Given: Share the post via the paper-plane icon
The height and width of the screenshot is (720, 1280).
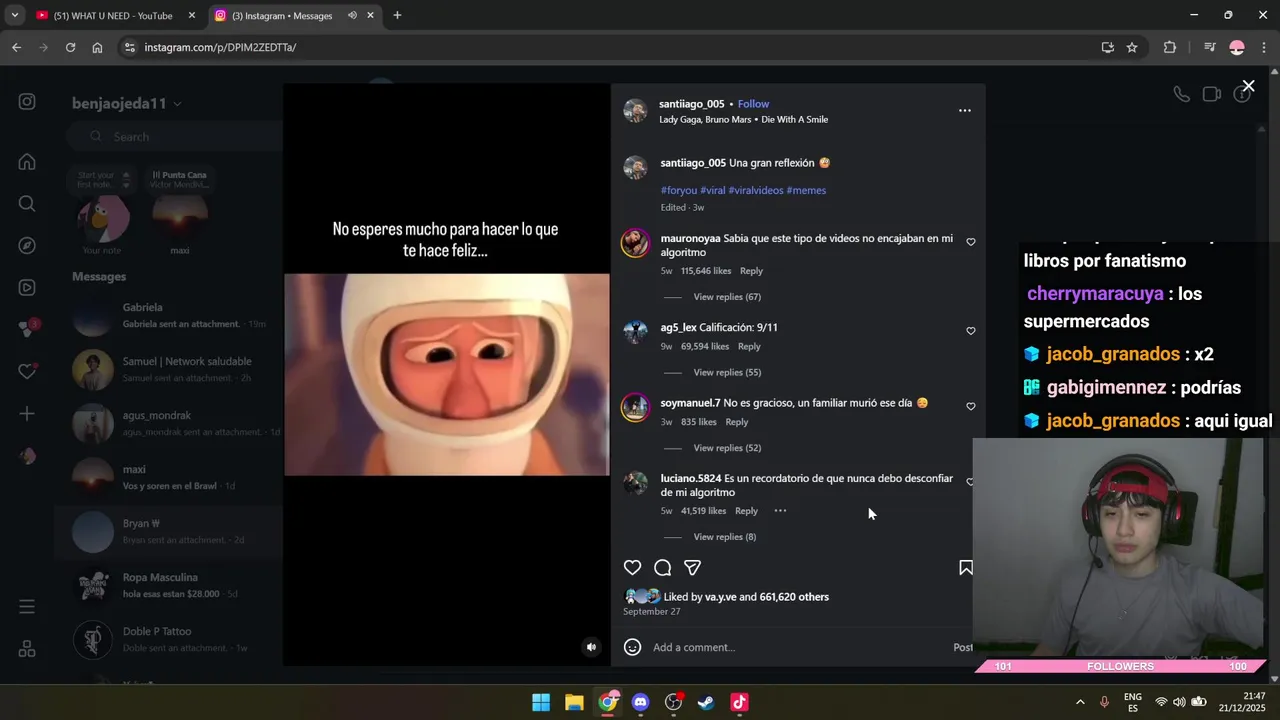Looking at the screenshot, I should tap(692, 568).
